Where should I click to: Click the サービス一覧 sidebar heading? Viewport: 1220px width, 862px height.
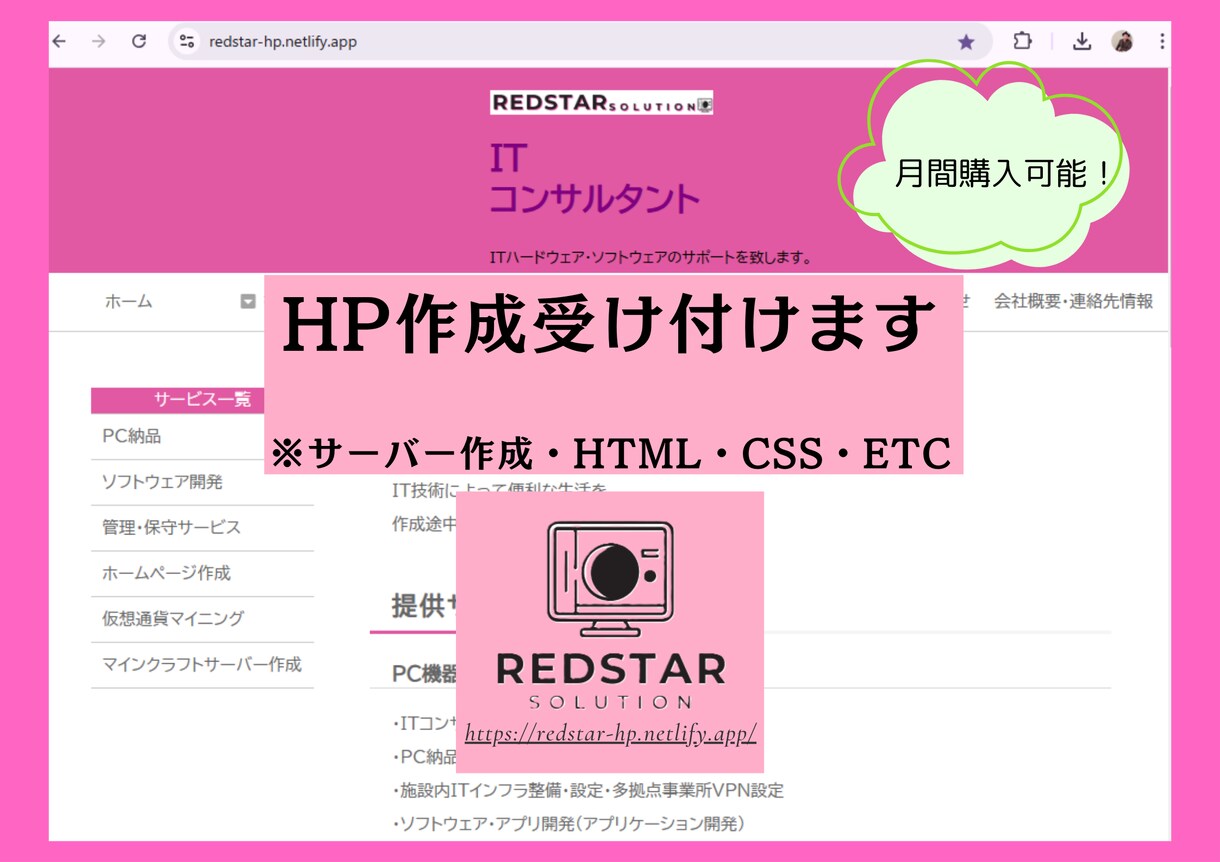coord(202,400)
